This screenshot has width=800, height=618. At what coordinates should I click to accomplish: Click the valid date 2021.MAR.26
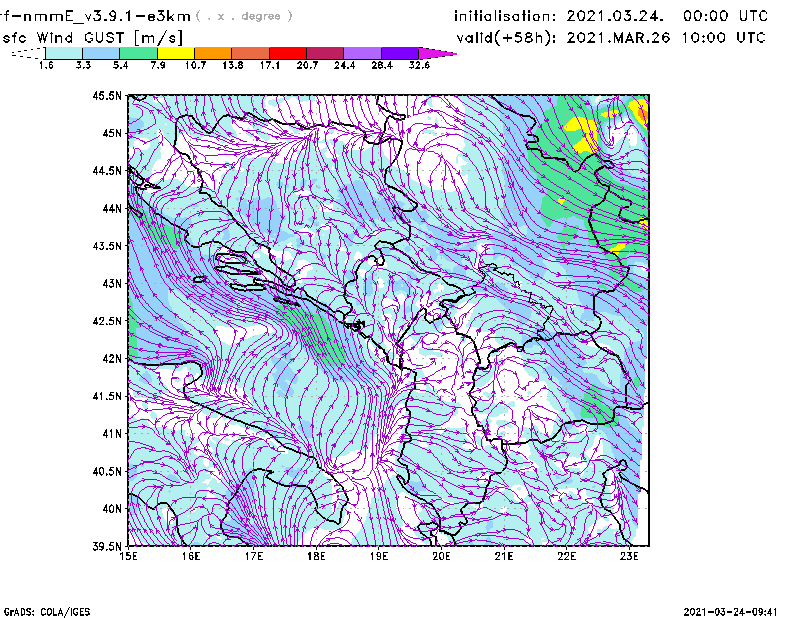click(618, 38)
